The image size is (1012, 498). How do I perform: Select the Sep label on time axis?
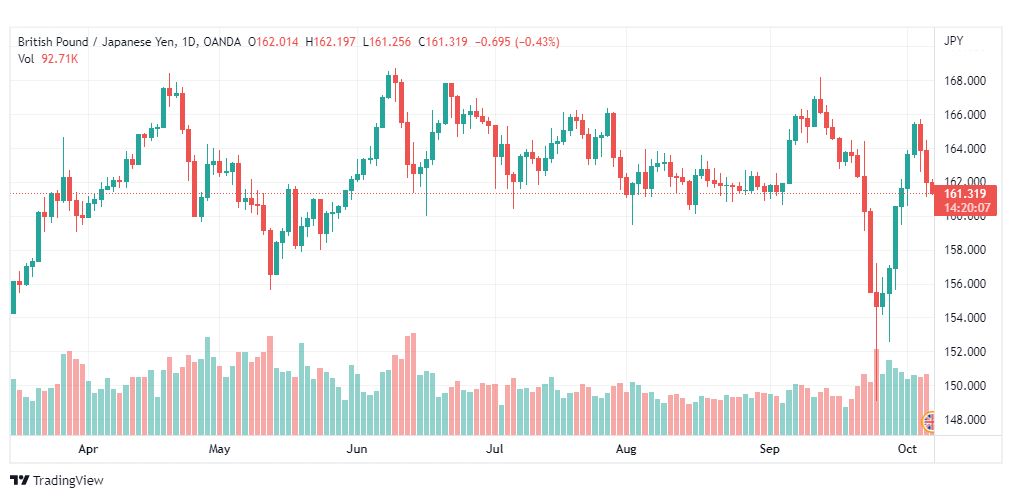[x=769, y=449]
